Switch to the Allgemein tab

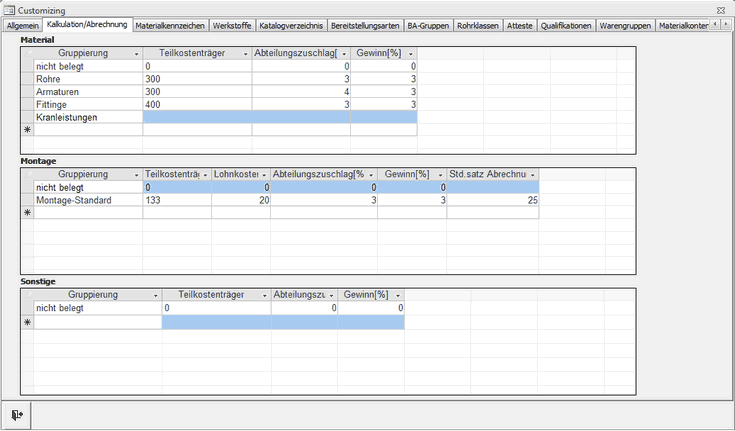22,25
